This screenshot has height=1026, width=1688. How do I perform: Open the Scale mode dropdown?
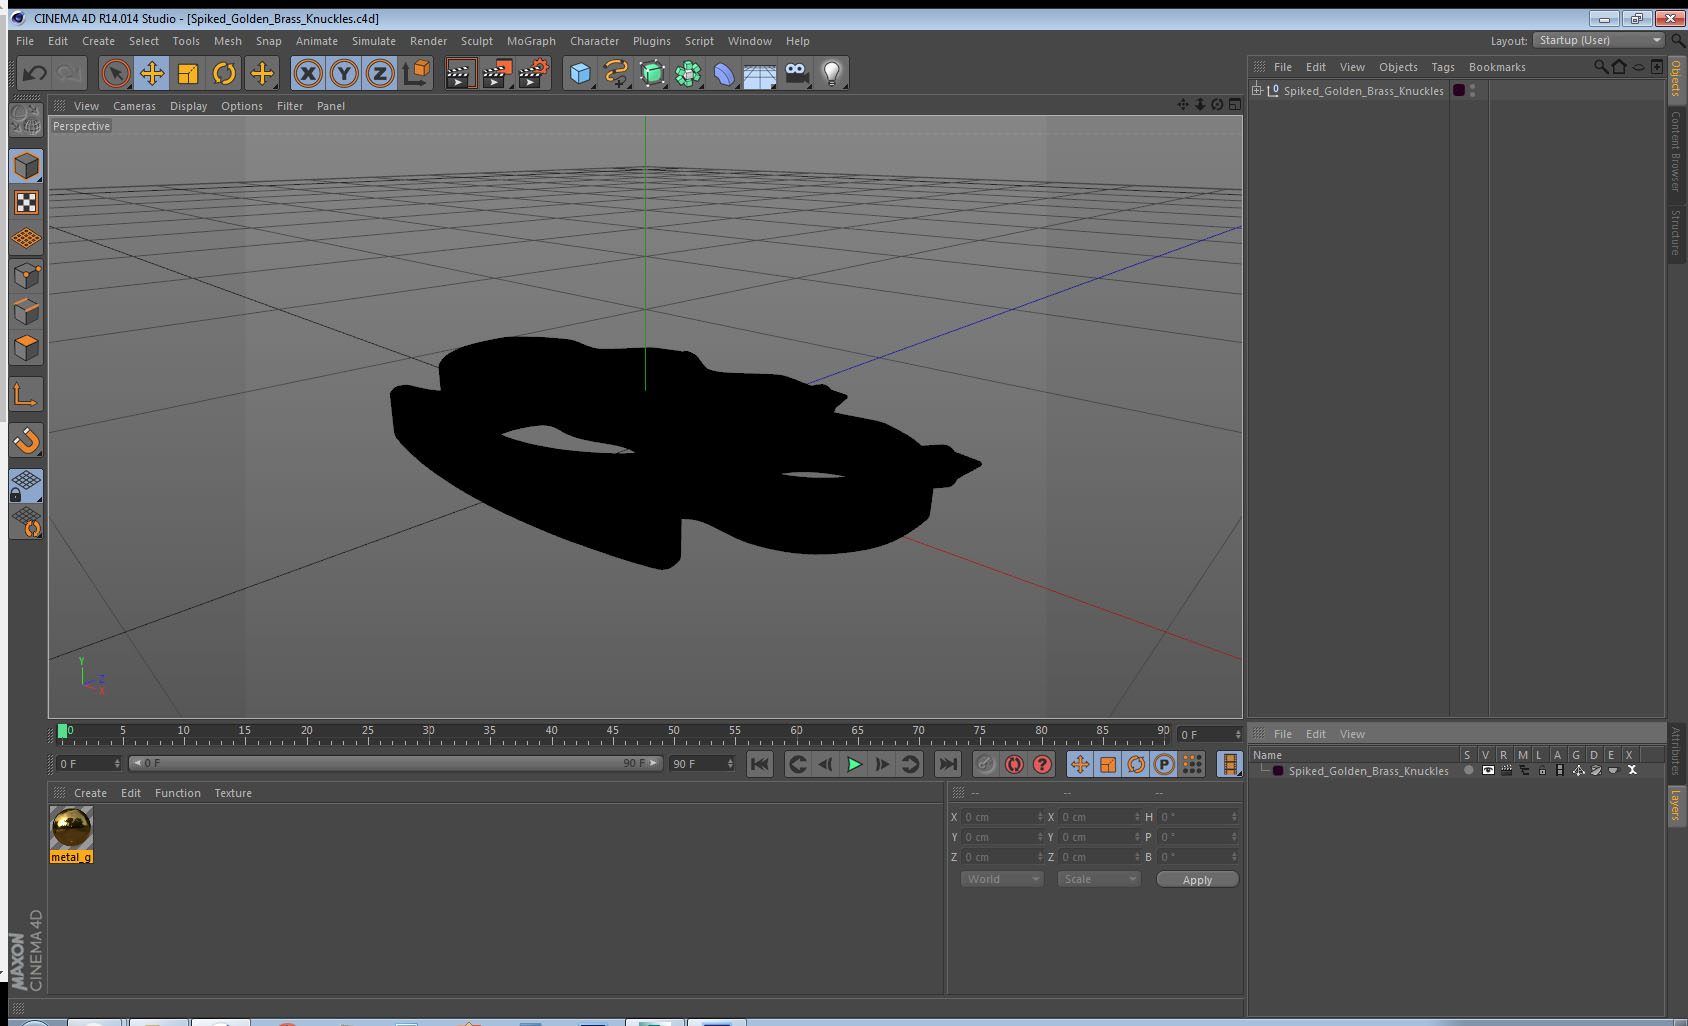[1099, 879]
